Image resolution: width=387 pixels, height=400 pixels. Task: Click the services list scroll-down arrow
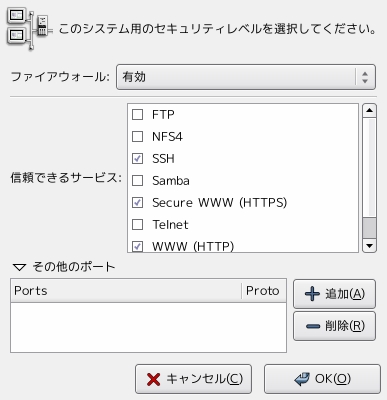(369, 246)
